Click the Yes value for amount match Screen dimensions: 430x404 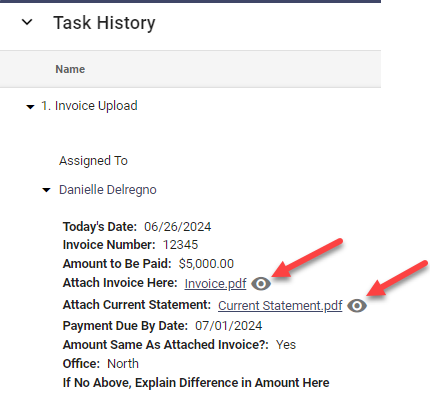click(286, 345)
